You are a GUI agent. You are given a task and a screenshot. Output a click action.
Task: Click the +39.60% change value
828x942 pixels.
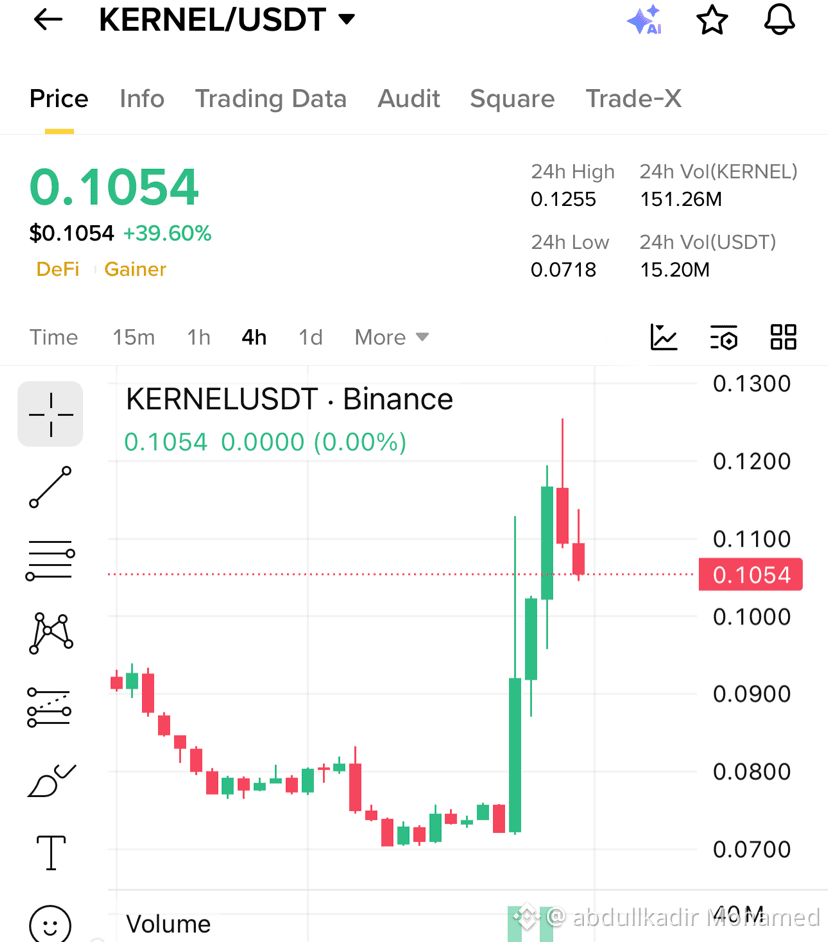tap(167, 233)
